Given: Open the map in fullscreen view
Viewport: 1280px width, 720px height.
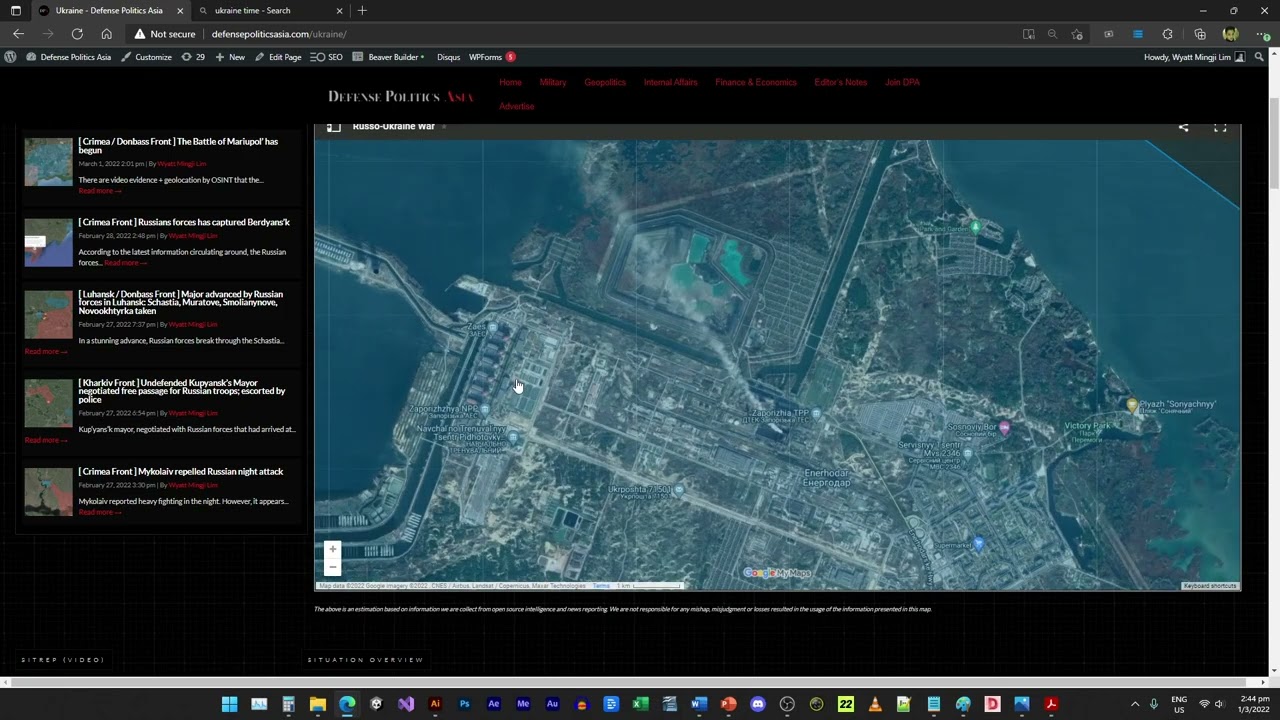Looking at the screenshot, I should [x=1220, y=128].
